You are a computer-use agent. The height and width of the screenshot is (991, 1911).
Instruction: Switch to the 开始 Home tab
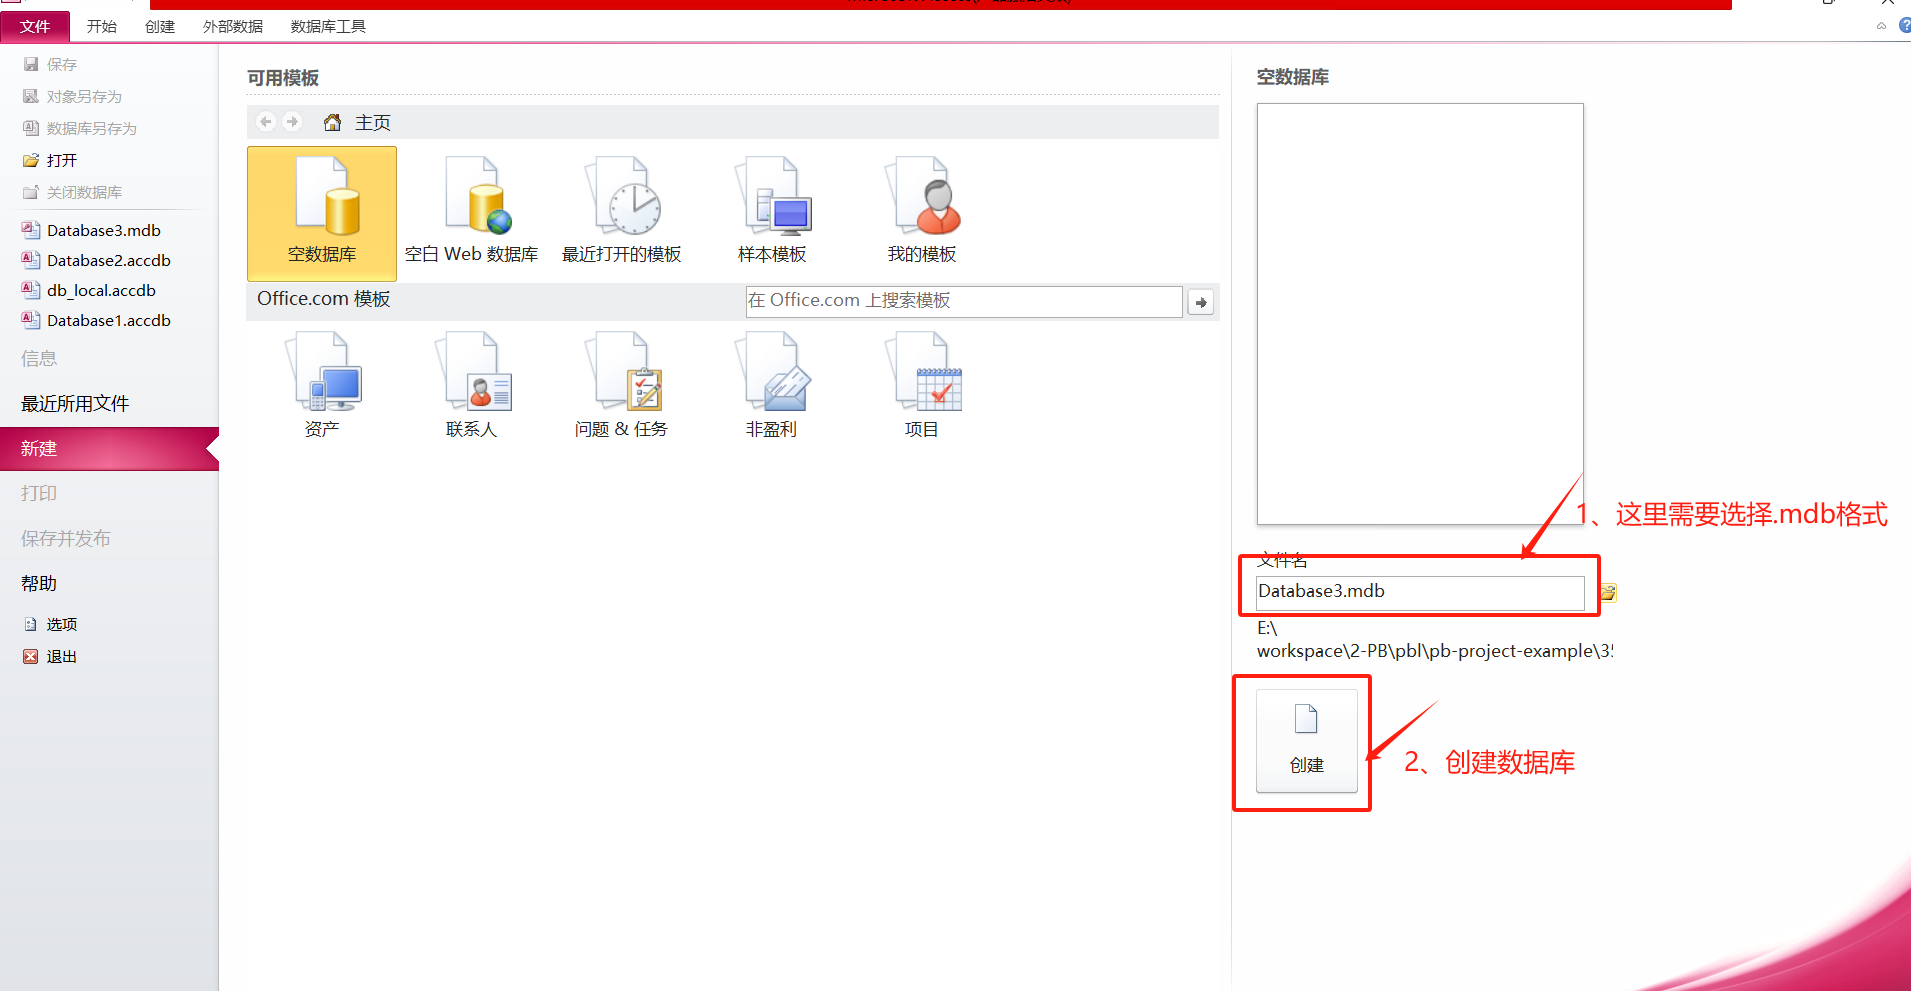click(102, 27)
